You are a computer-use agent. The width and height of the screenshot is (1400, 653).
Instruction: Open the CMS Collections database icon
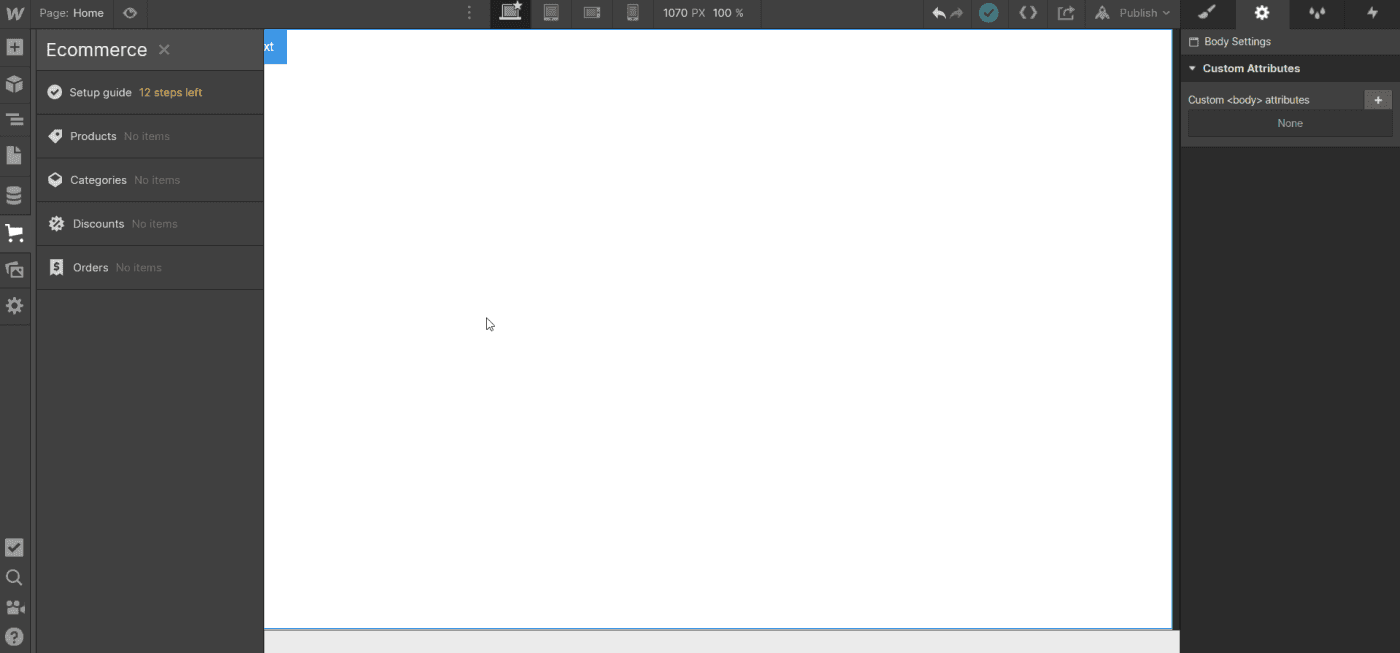(x=14, y=195)
